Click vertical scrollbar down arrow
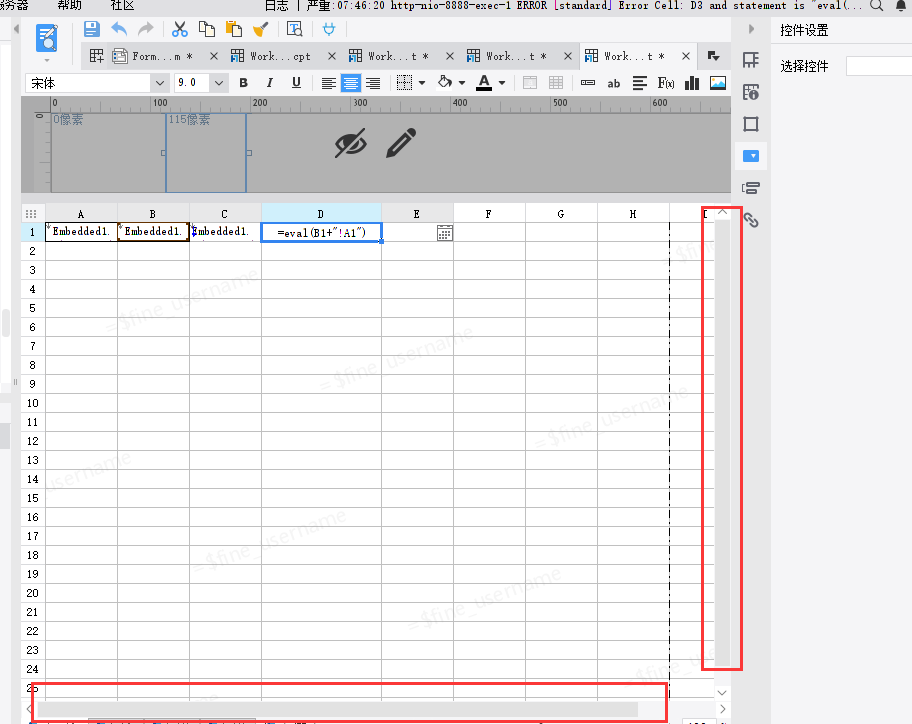The width and height of the screenshot is (912, 724). pyautogui.click(x=722, y=693)
